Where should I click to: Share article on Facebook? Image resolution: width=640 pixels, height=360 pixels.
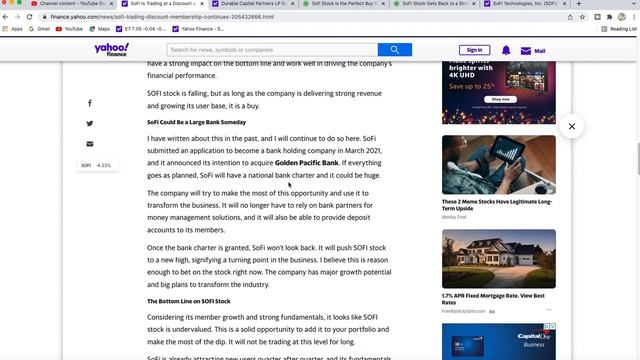[x=90, y=103]
